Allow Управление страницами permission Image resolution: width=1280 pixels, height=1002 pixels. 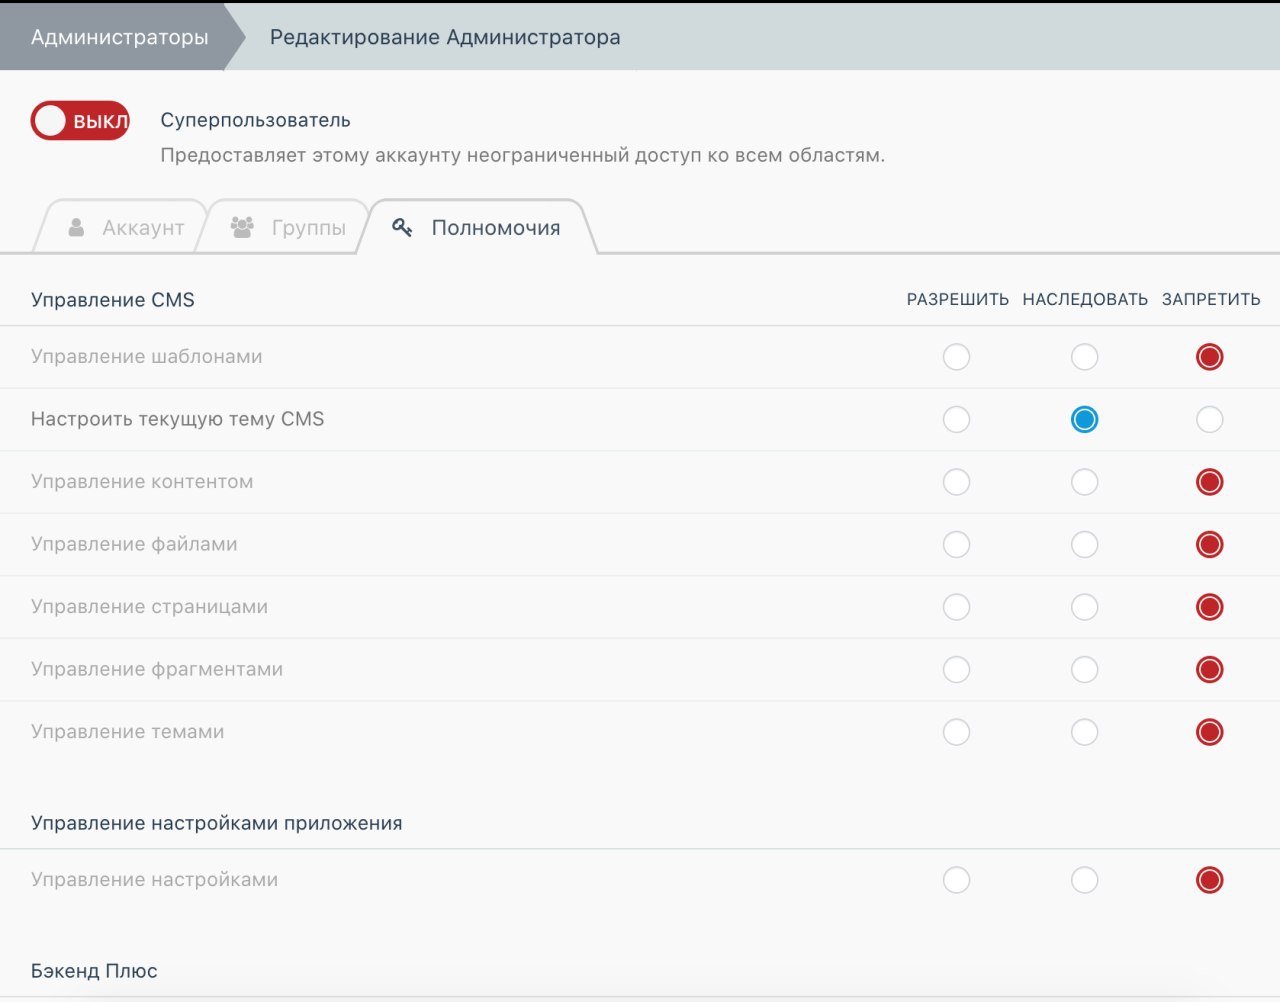[956, 607]
